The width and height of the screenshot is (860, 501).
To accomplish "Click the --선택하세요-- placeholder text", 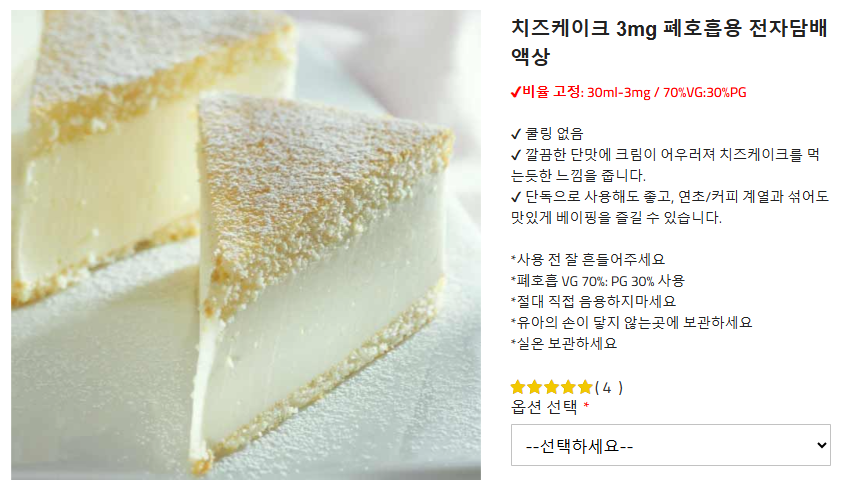I will [579, 446].
